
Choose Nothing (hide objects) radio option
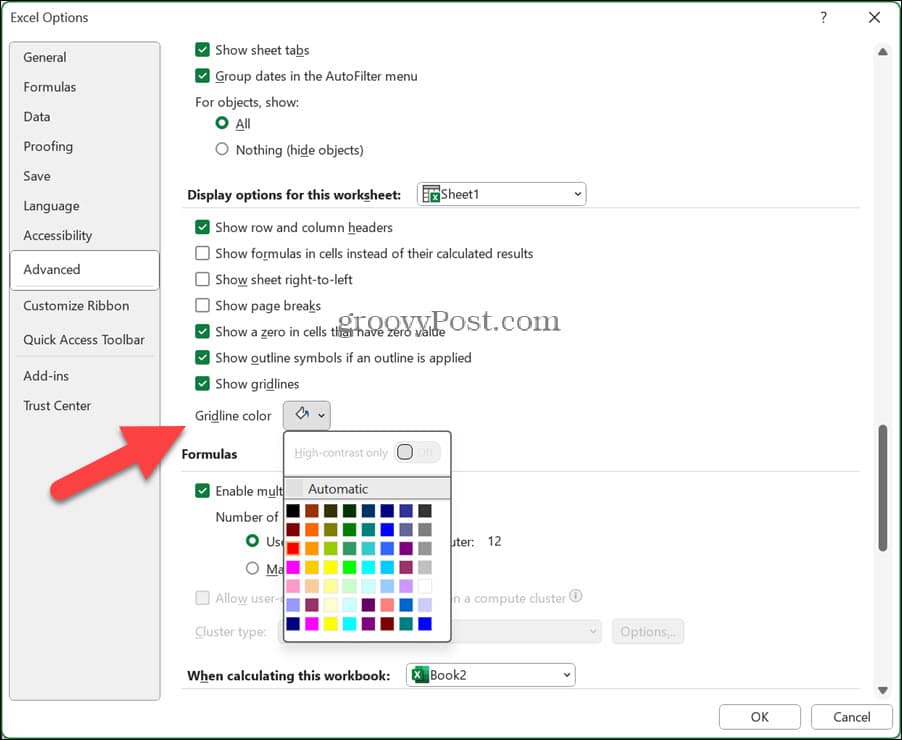point(222,150)
